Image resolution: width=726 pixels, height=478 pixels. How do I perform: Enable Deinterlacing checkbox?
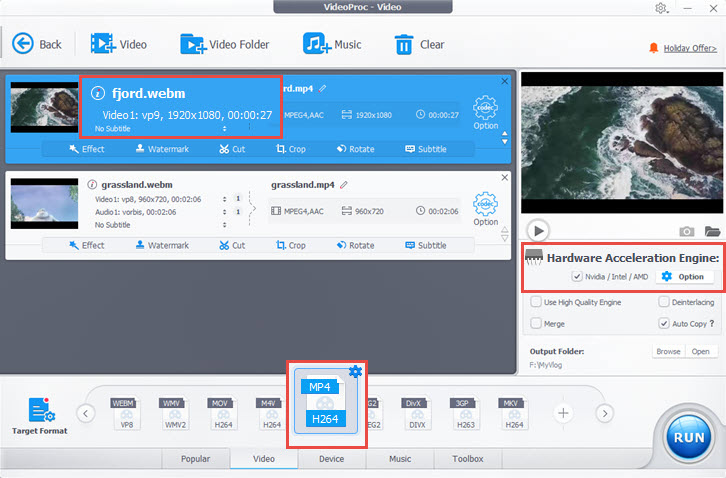coord(663,302)
